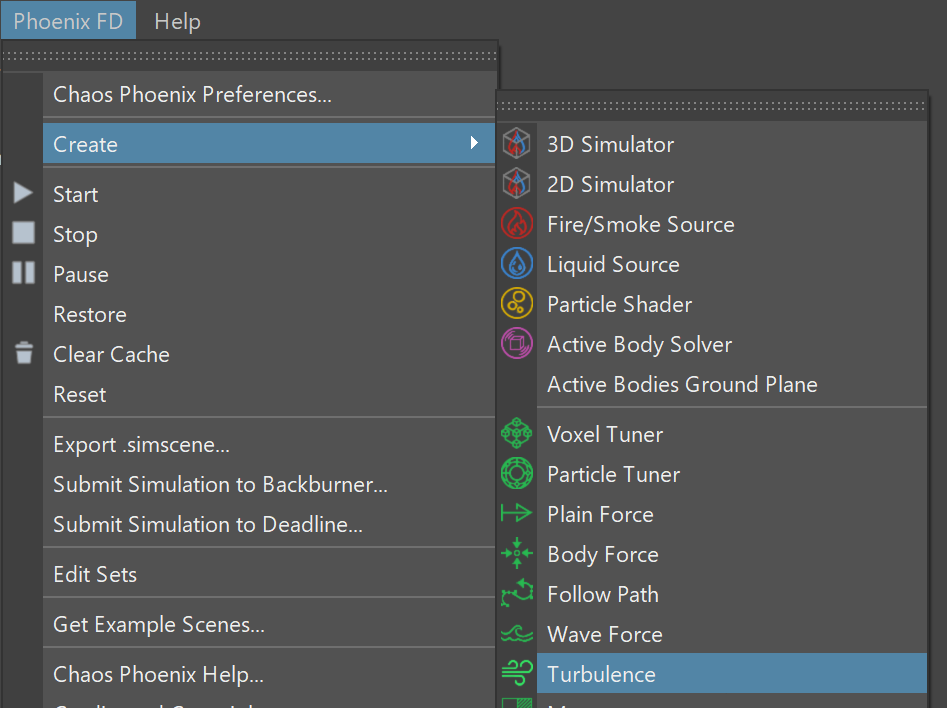Choose Stop simulation entry

[269, 234]
